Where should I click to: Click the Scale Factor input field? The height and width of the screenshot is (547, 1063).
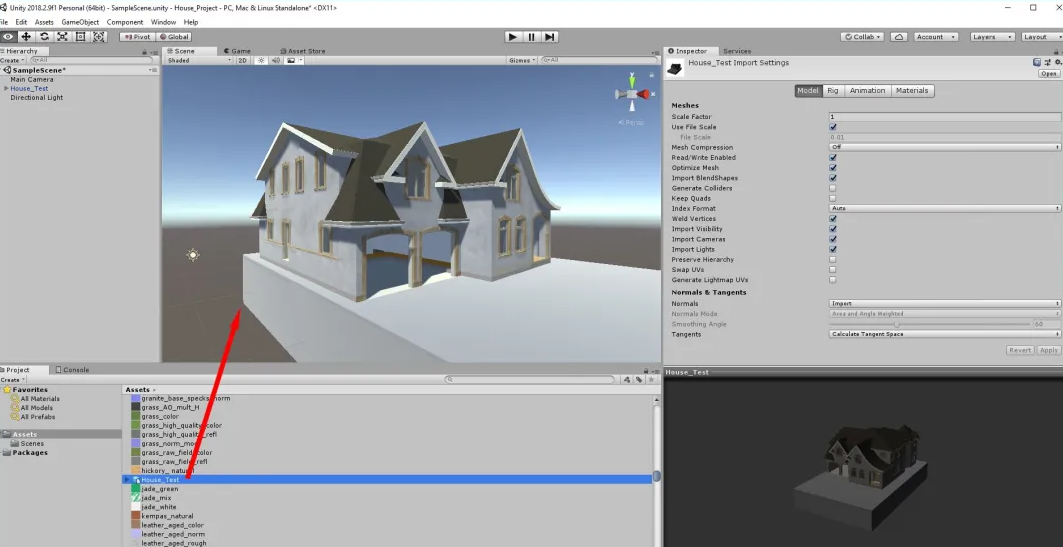point(944,117)
